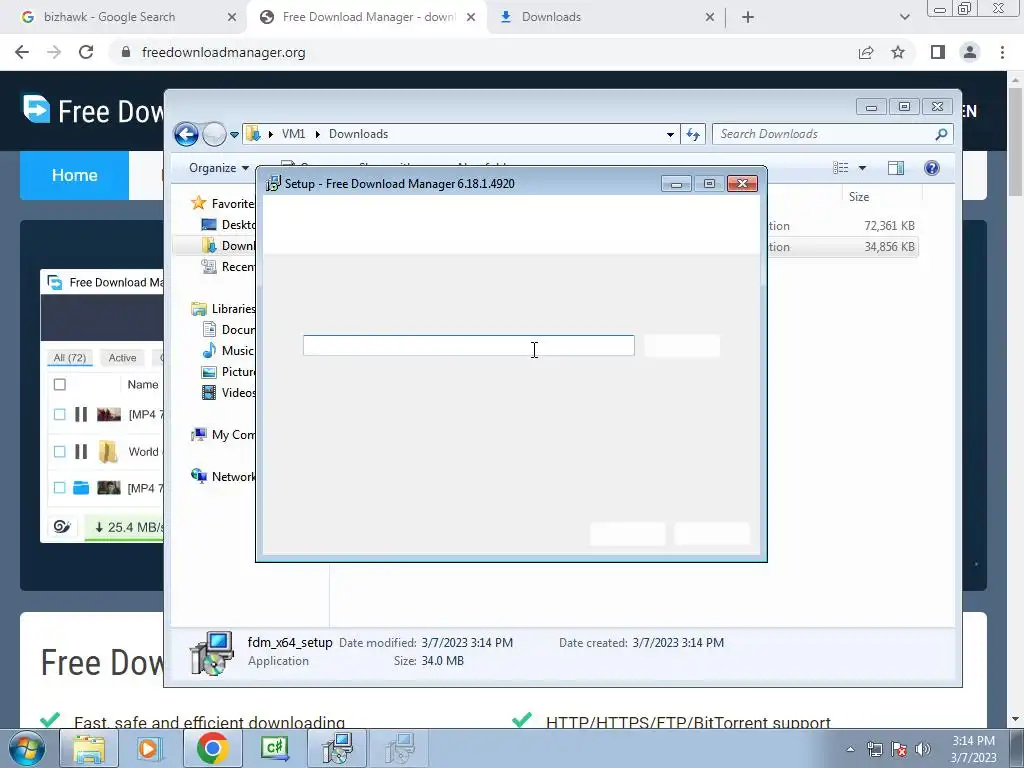Click the share page icon in Chrome
Image resolution: width=1024 pixels, height=768 pixels.
click(866, 52)
